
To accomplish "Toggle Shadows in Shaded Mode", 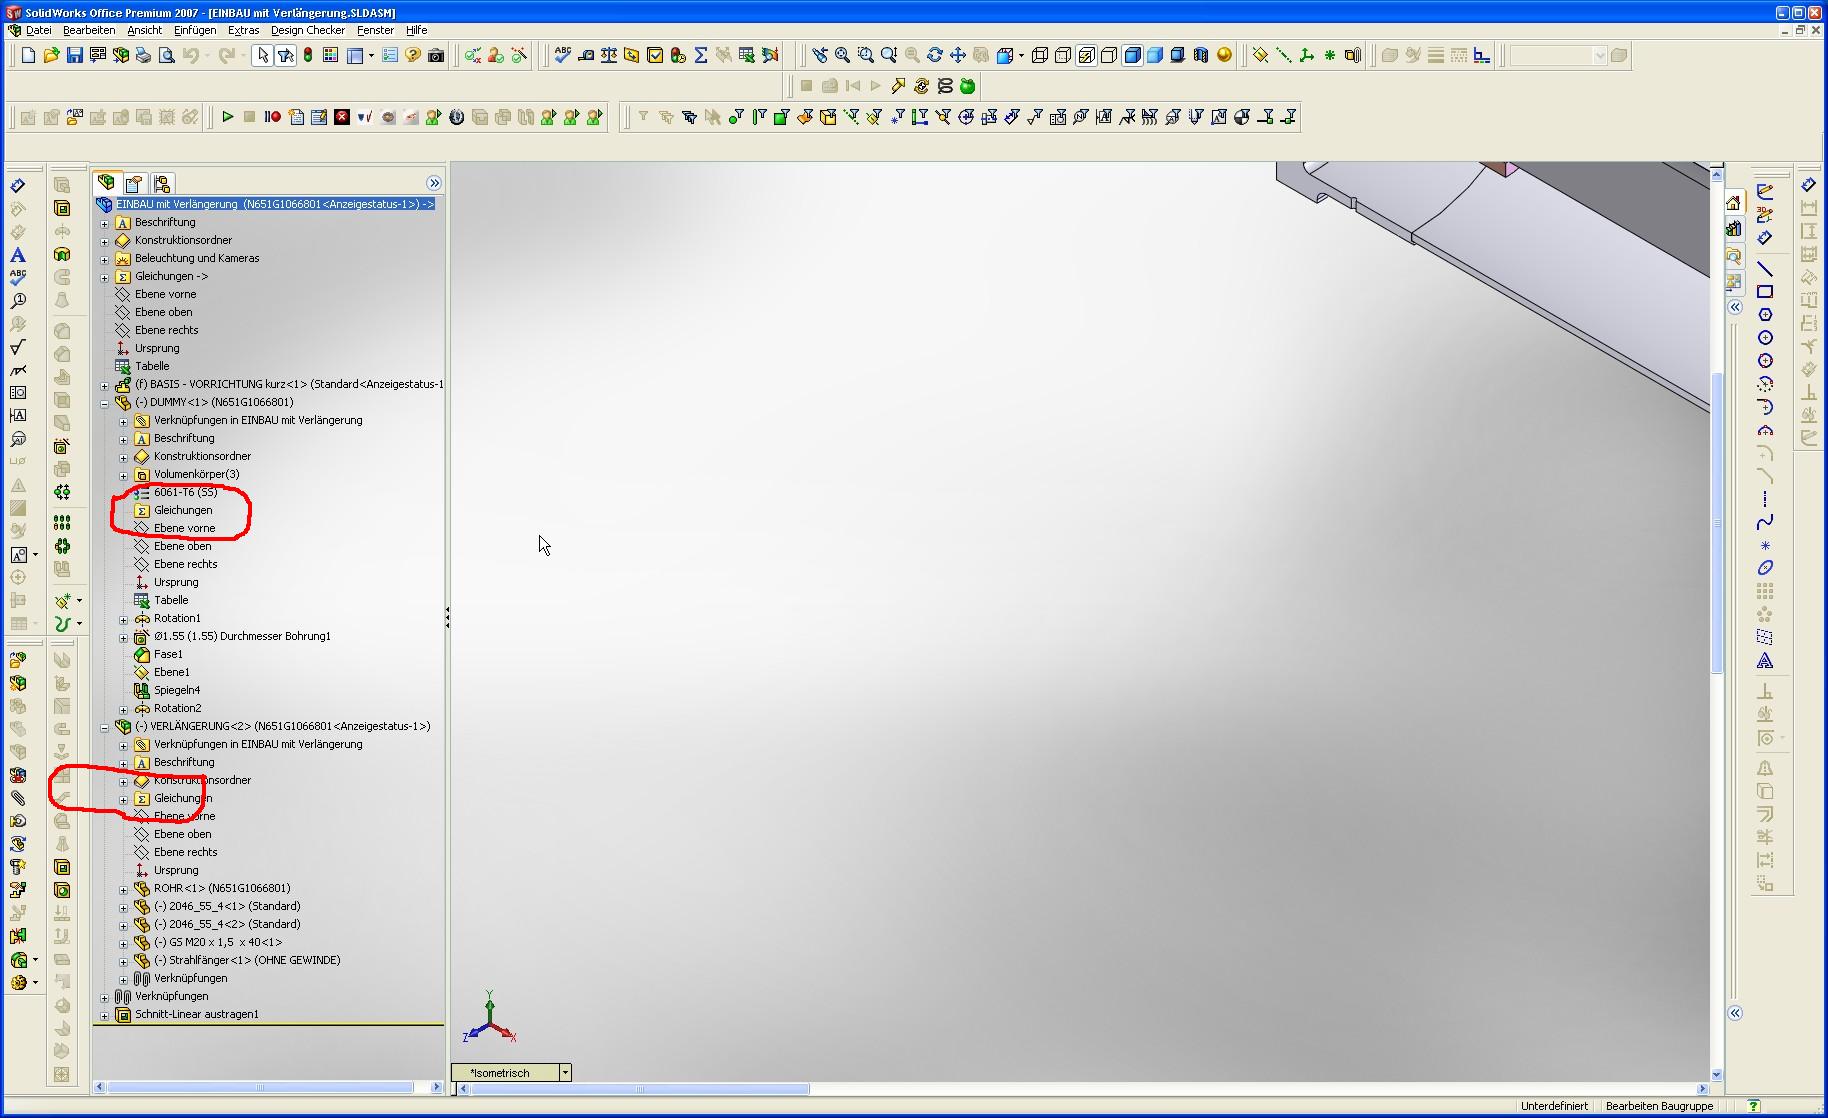I will [1178, 56].
